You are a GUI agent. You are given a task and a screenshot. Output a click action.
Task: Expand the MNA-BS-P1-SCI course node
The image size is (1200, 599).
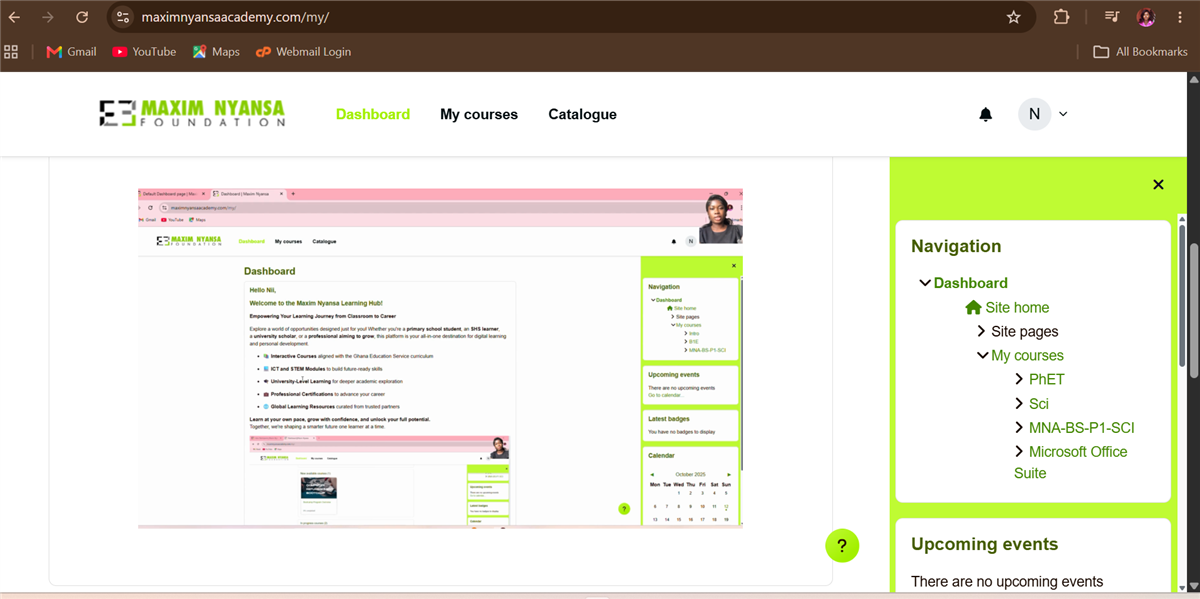[1019, 427]
